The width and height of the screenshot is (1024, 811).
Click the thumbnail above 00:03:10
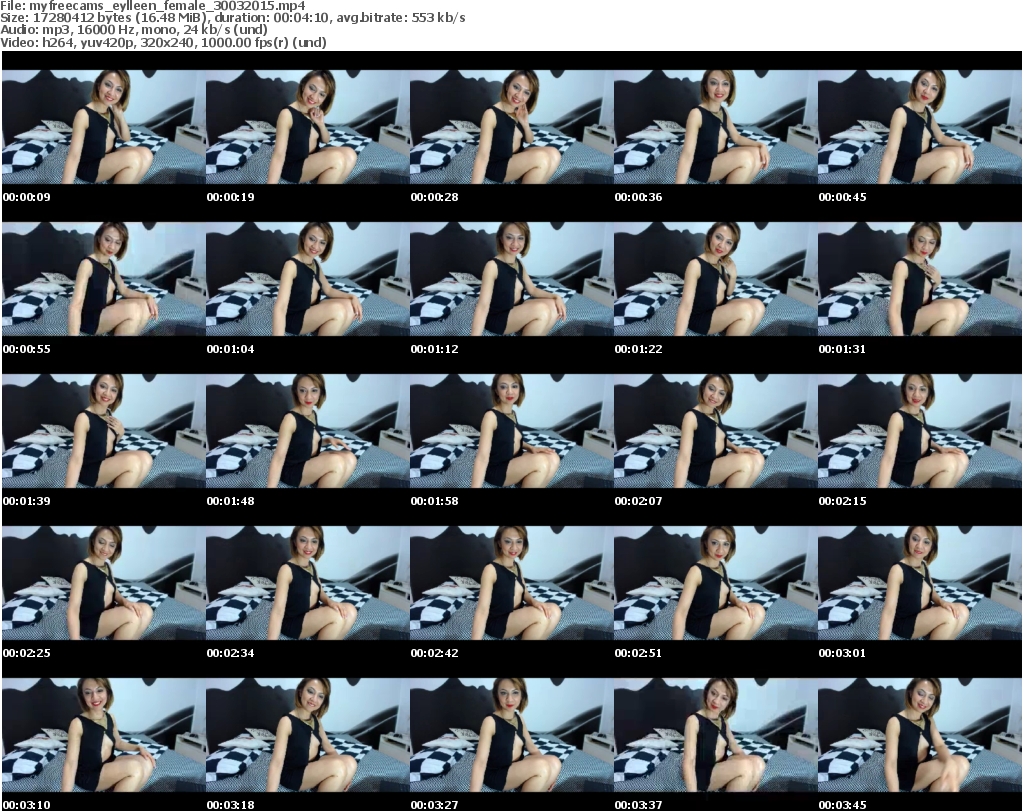tap(103, 735)
